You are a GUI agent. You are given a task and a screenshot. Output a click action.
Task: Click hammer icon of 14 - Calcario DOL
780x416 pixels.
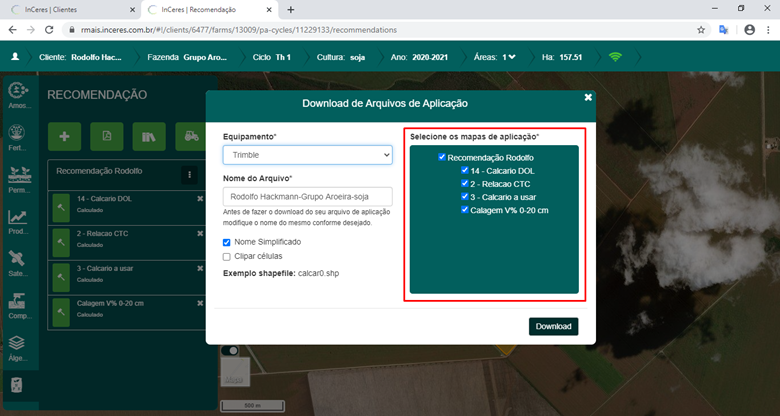tap(61, 208)
